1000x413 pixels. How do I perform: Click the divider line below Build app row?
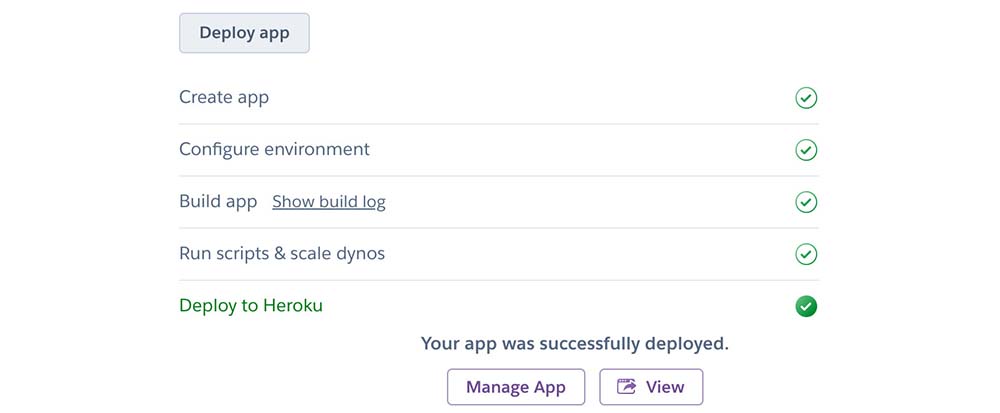498,228
